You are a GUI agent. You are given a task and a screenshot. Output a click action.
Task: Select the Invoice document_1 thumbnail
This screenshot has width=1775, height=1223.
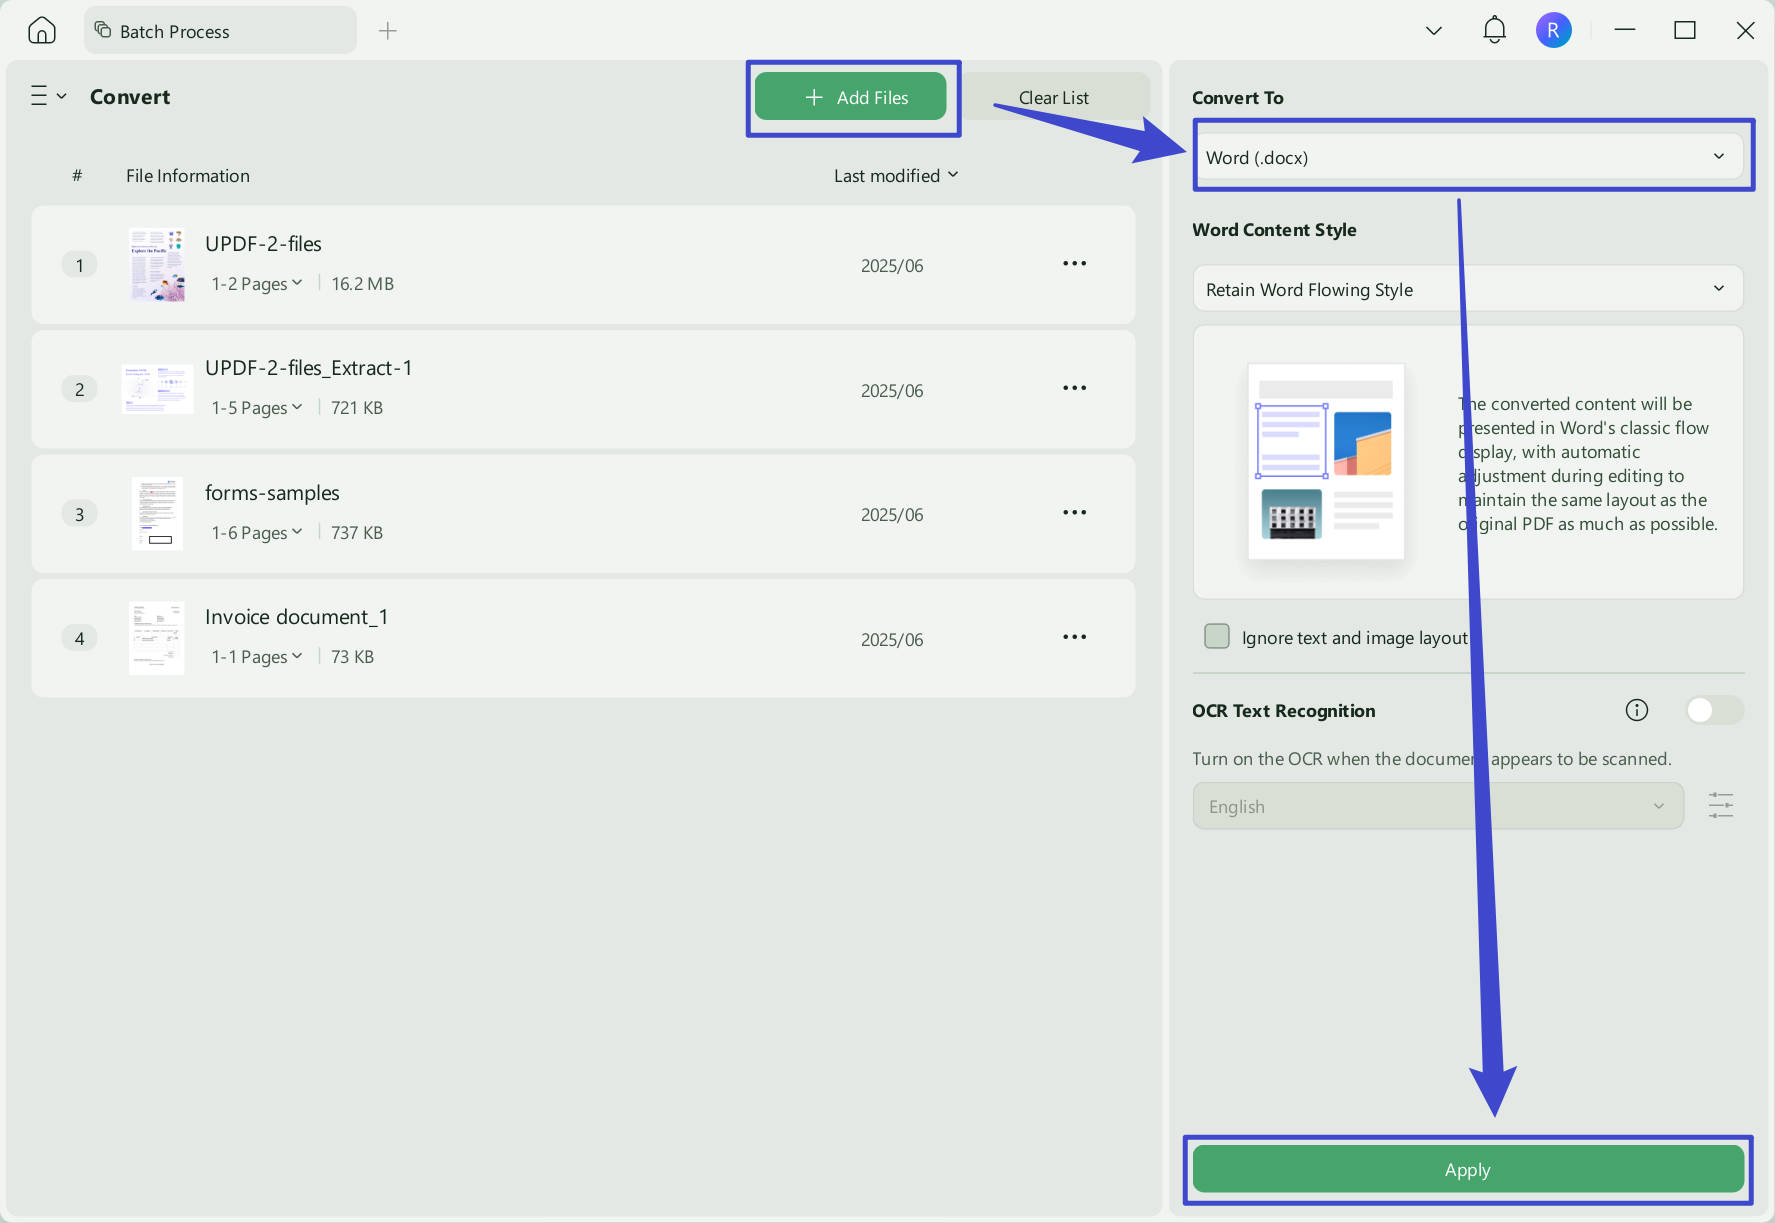(x=157, y=638)
